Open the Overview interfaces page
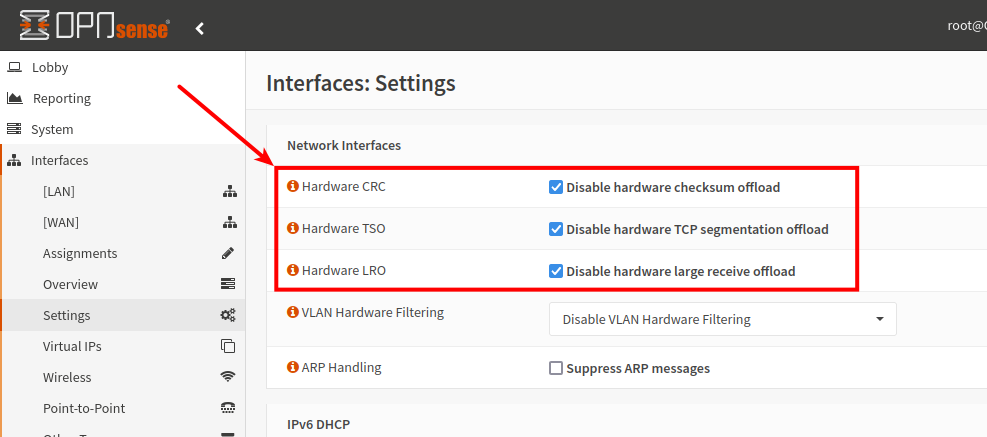This screenshot has width=987, height=437. [70, 284]
